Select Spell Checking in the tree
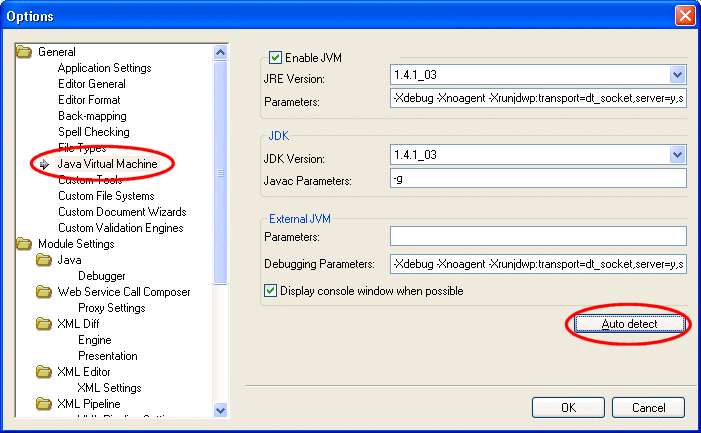This screenshot has width=701, height=433. 93,132
